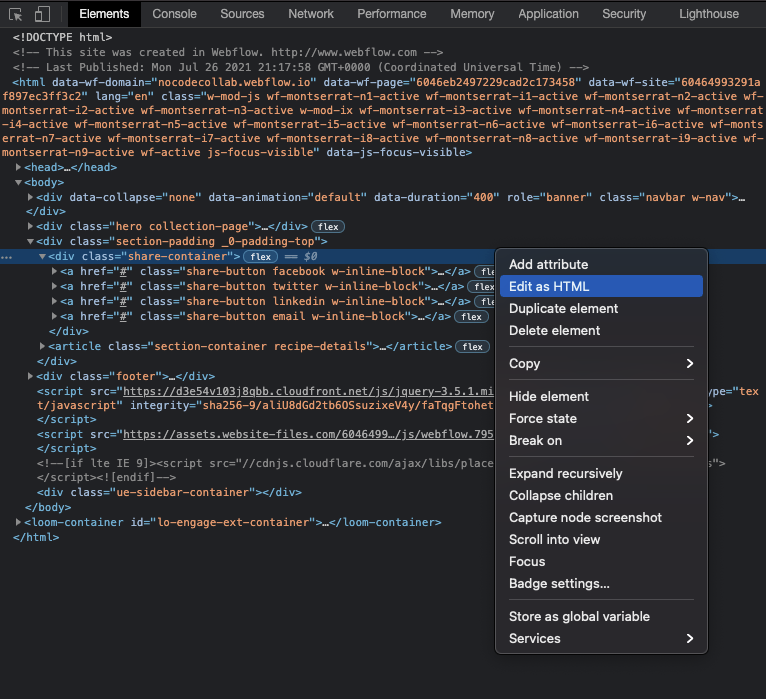Expand the footer div

point(30,376)
